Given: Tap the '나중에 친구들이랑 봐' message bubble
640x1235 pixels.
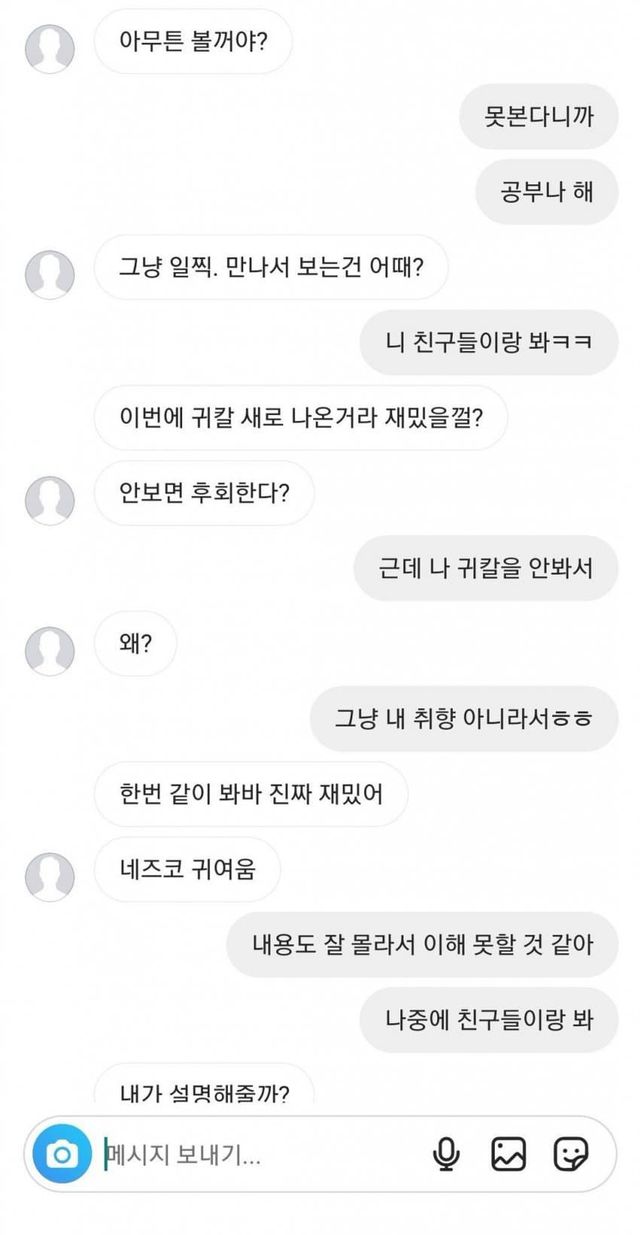Looking at the screenshot, I should 488,1019.
